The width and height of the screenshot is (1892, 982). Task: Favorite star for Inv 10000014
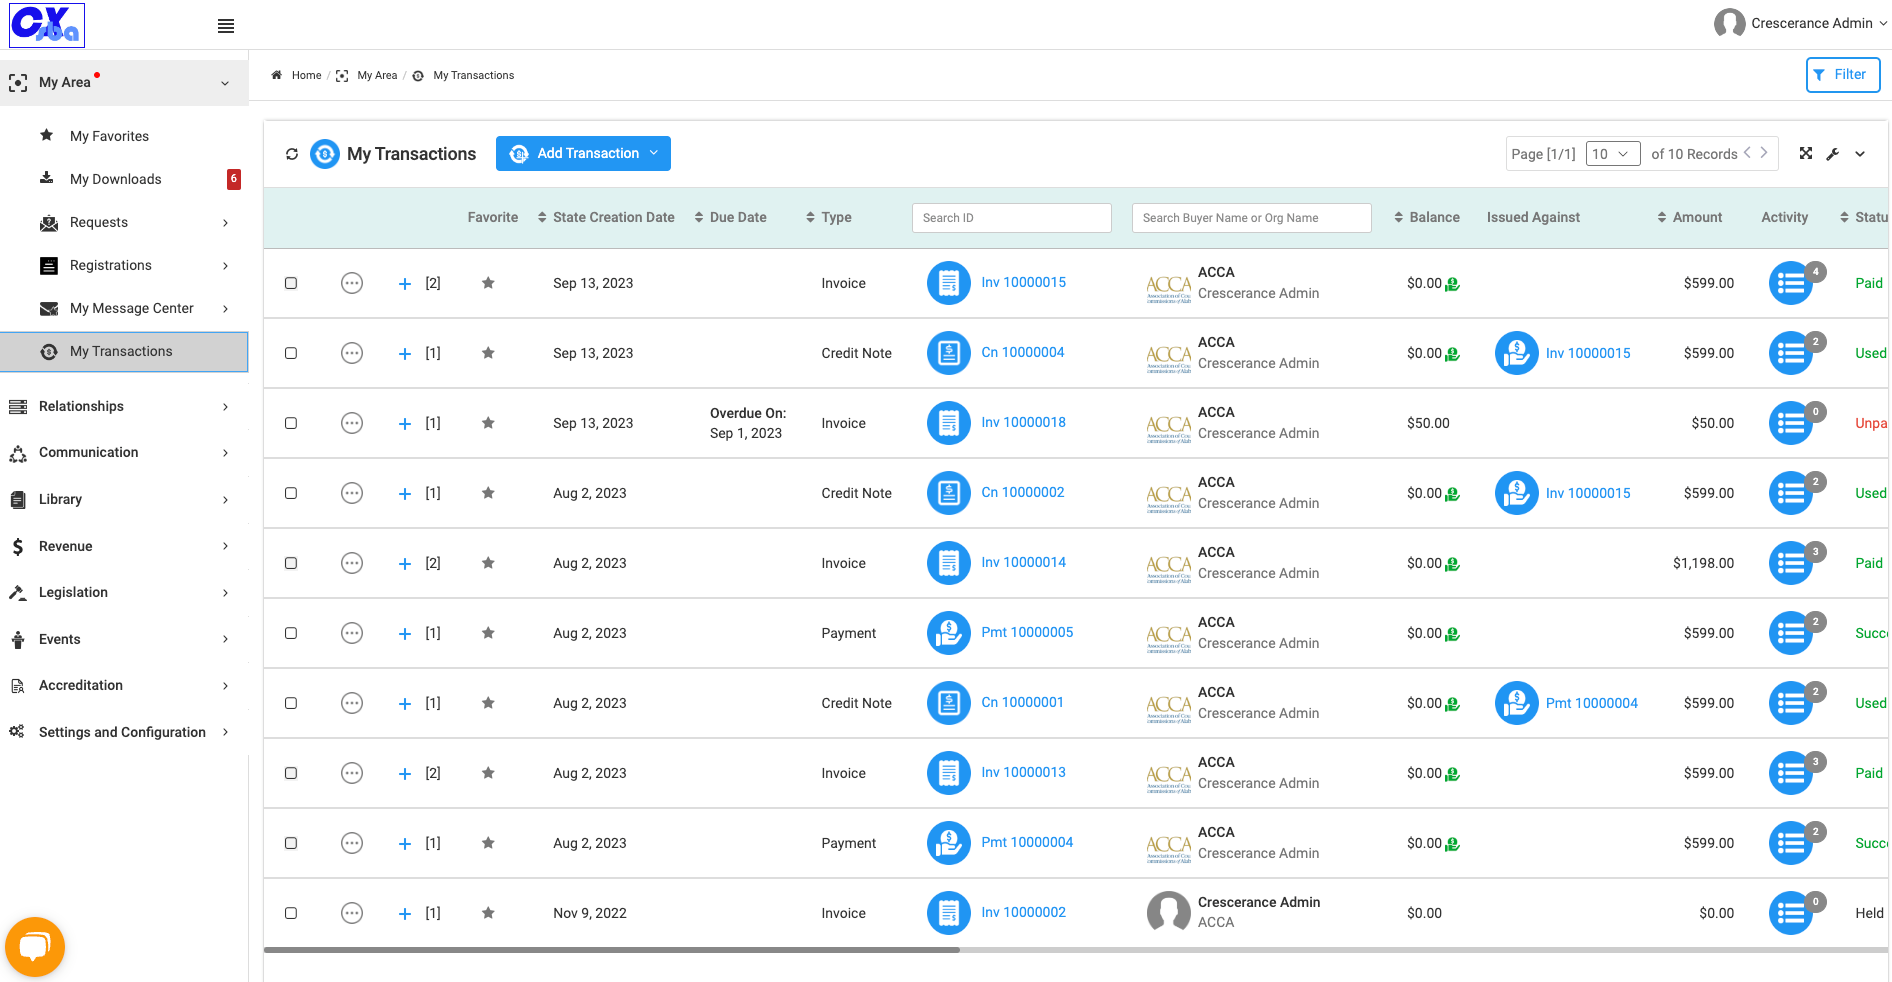488,563
